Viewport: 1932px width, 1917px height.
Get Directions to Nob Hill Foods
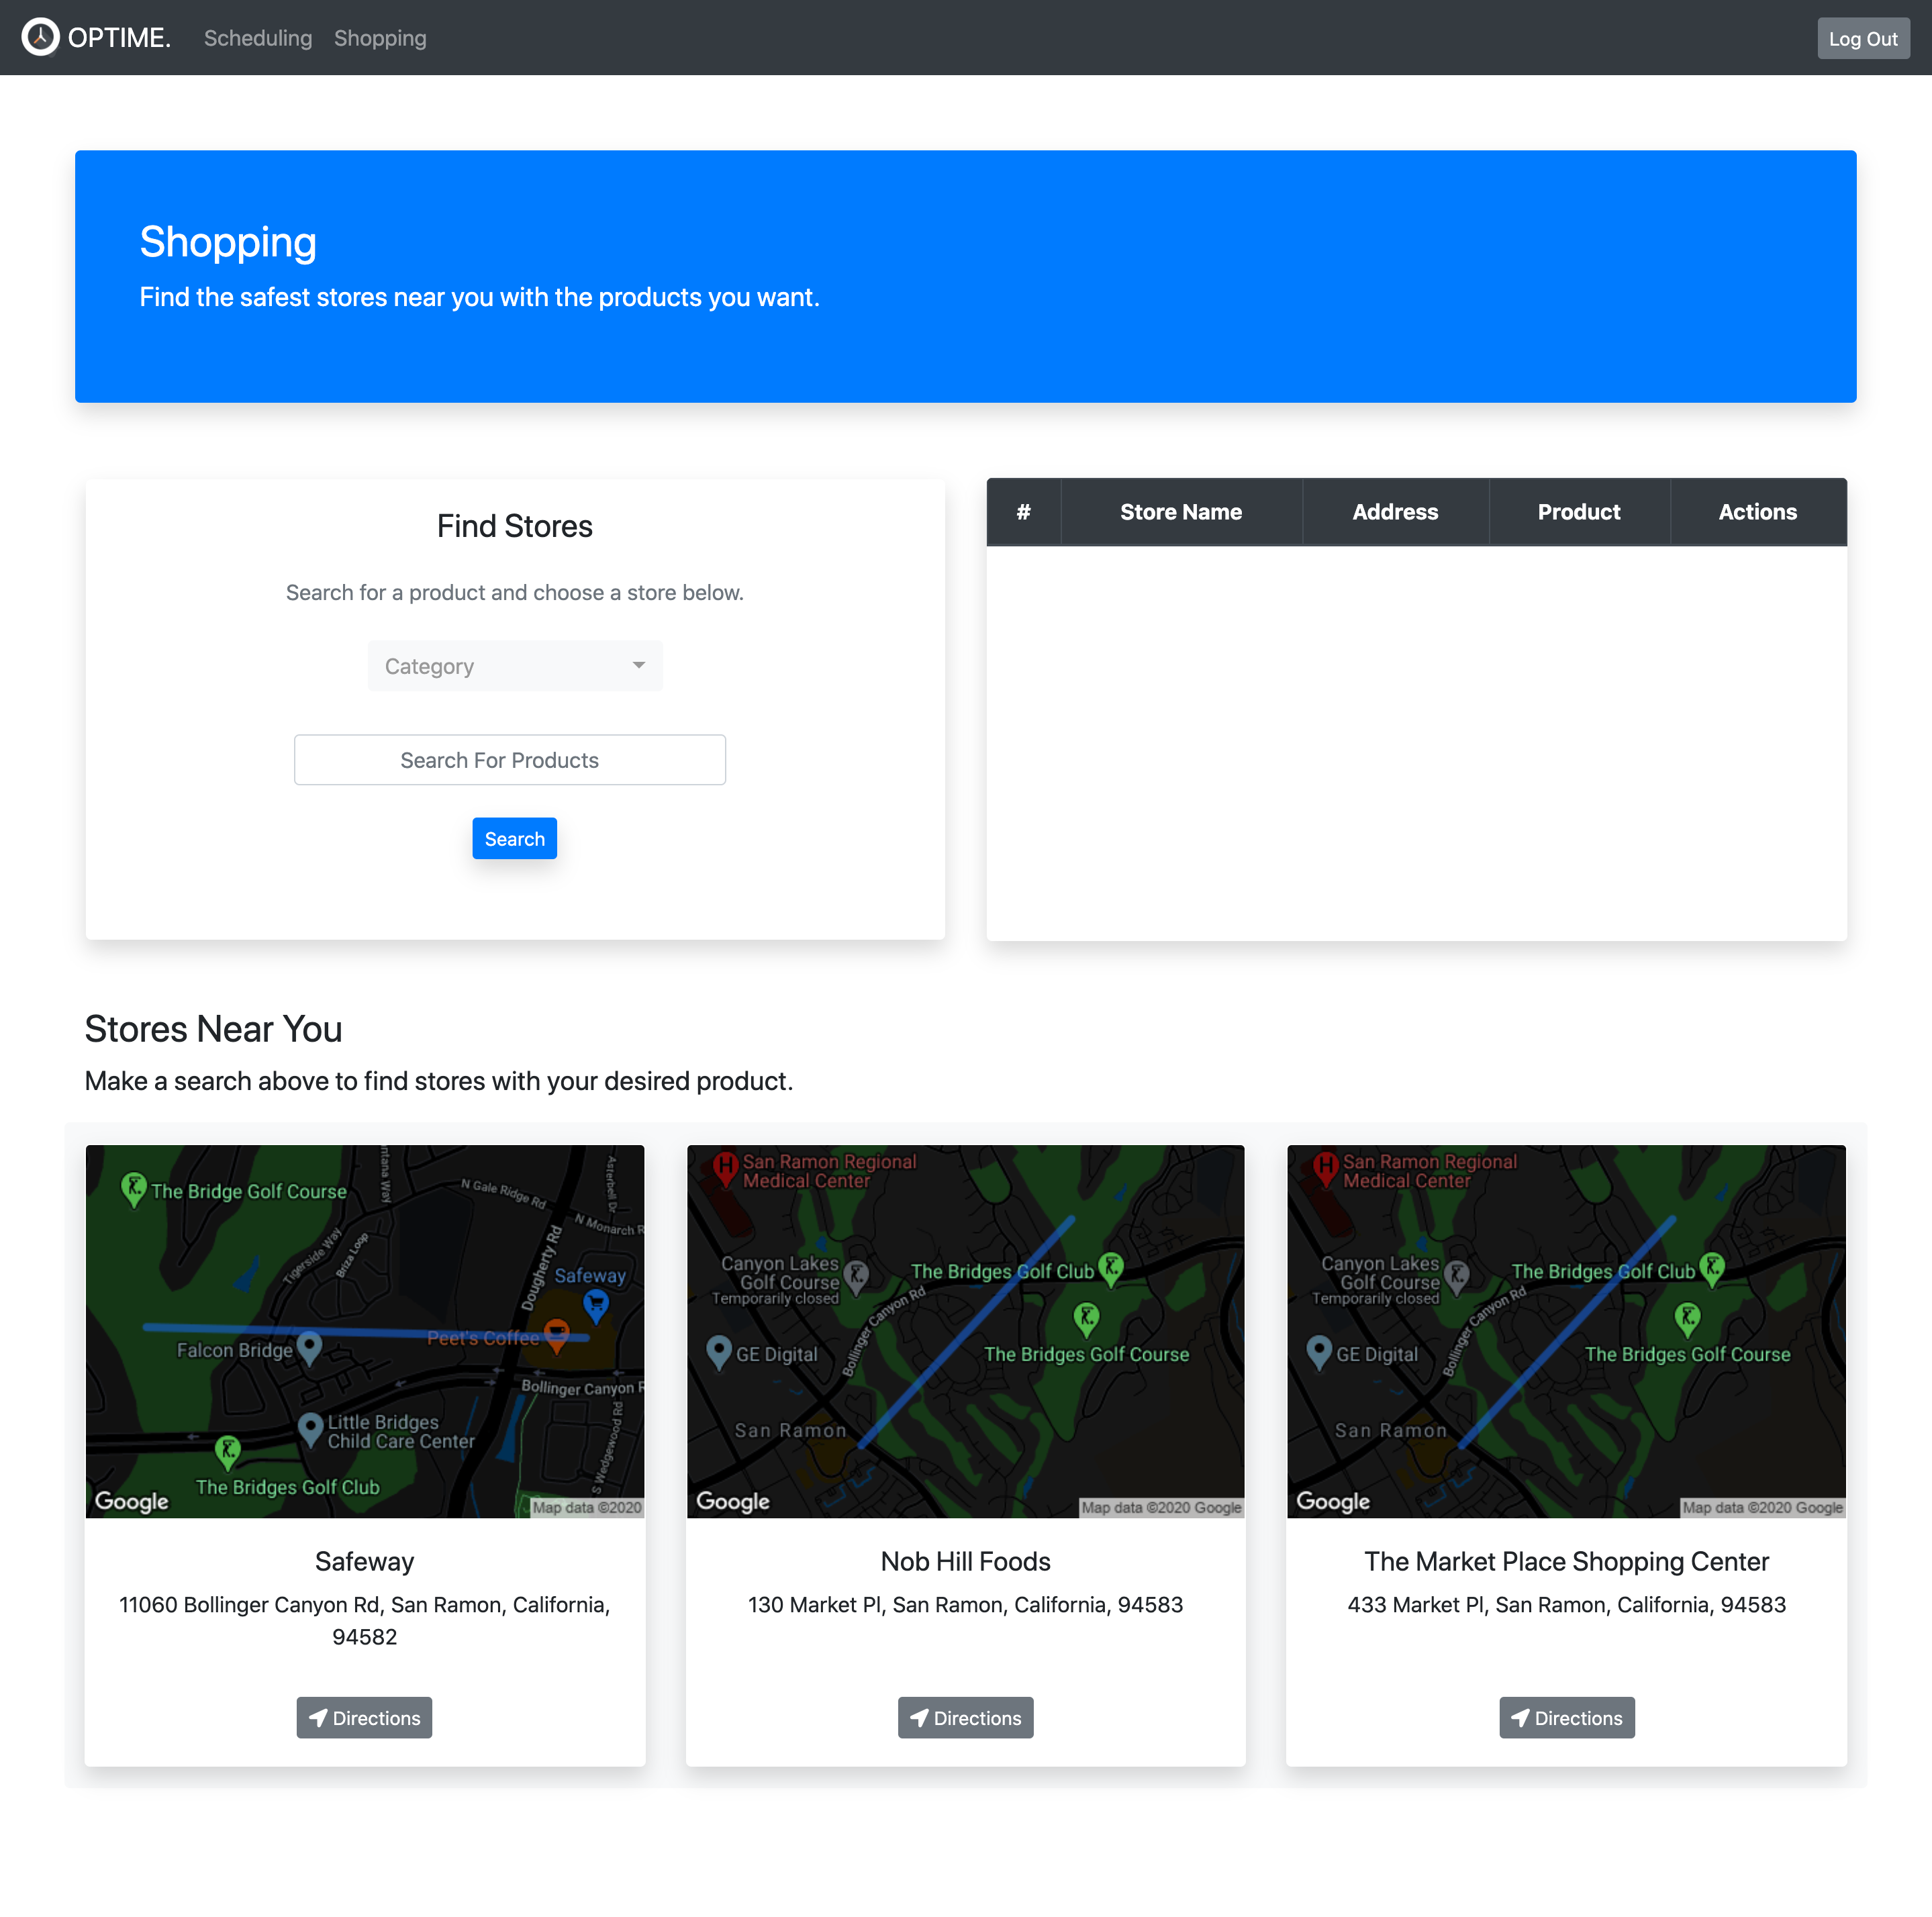pyautogui.click(x=965, y=1718)
